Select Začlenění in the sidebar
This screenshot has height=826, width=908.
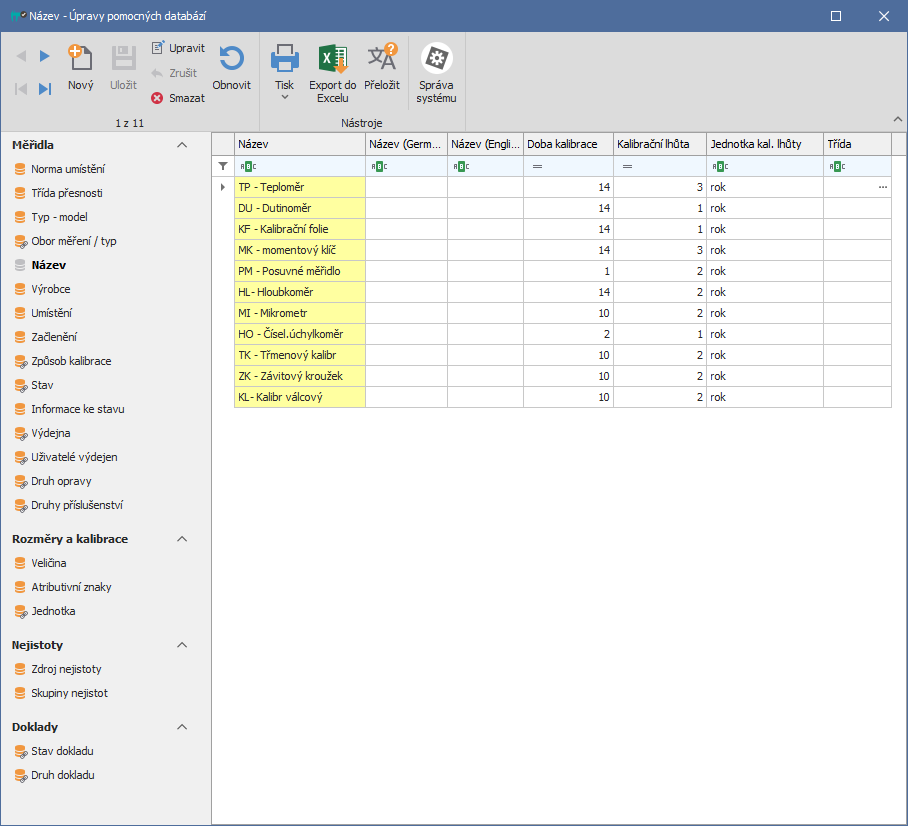(x=45, y=337)
